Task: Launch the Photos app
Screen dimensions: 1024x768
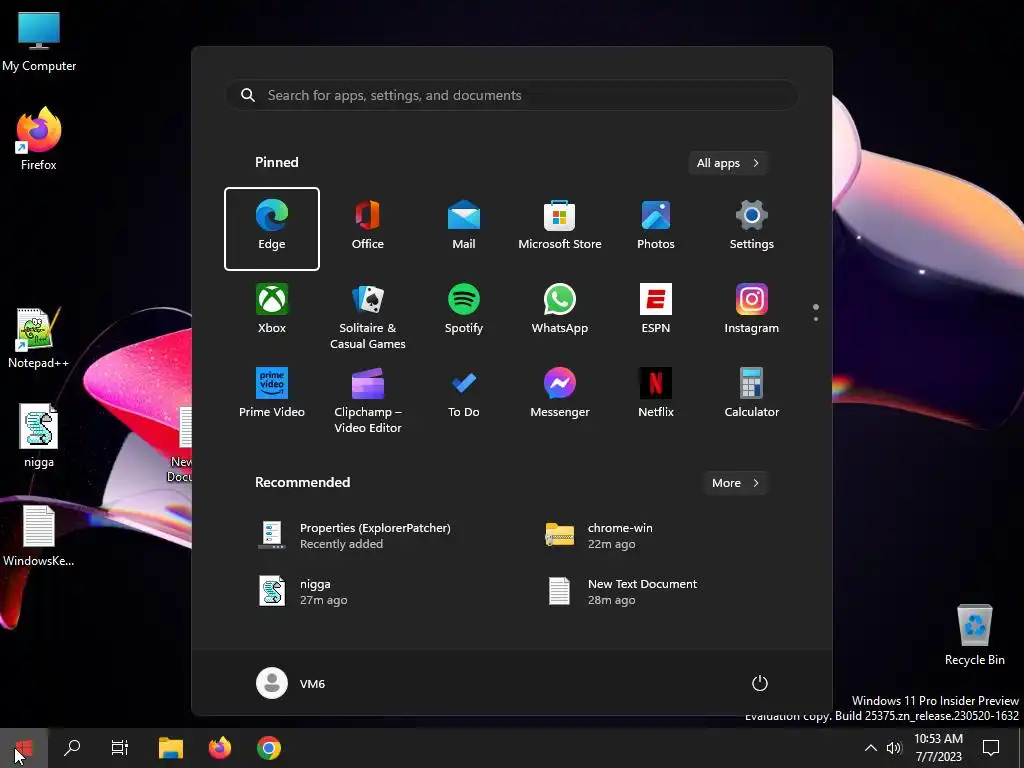Action: pyautogui.click(x=656, y=225)
